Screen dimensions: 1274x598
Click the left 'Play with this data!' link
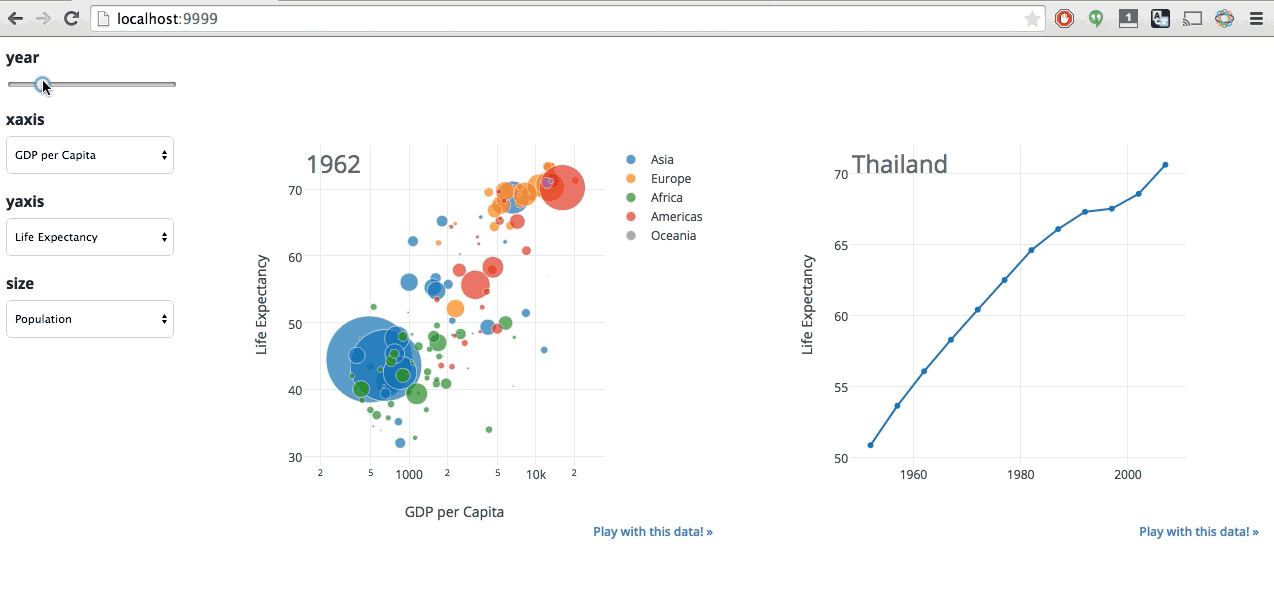(653, 531)
